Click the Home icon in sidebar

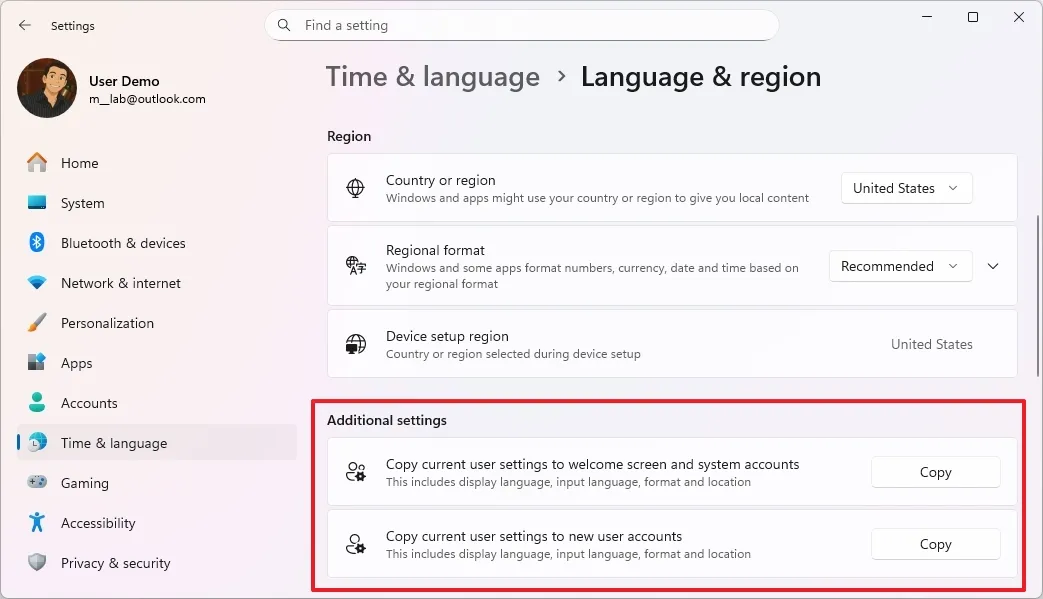(37, 163)
